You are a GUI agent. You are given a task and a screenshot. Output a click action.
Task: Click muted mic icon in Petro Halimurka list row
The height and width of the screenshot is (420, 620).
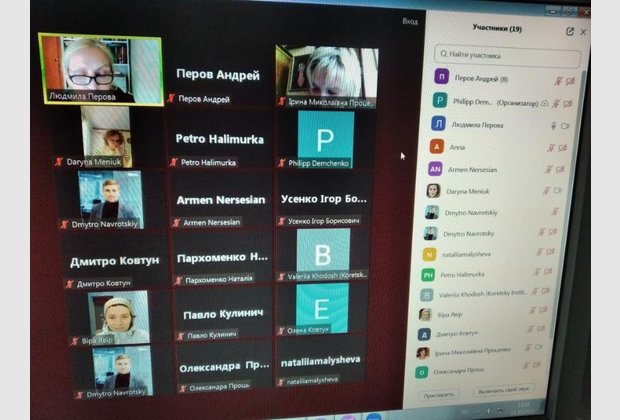tap(537, 272)
